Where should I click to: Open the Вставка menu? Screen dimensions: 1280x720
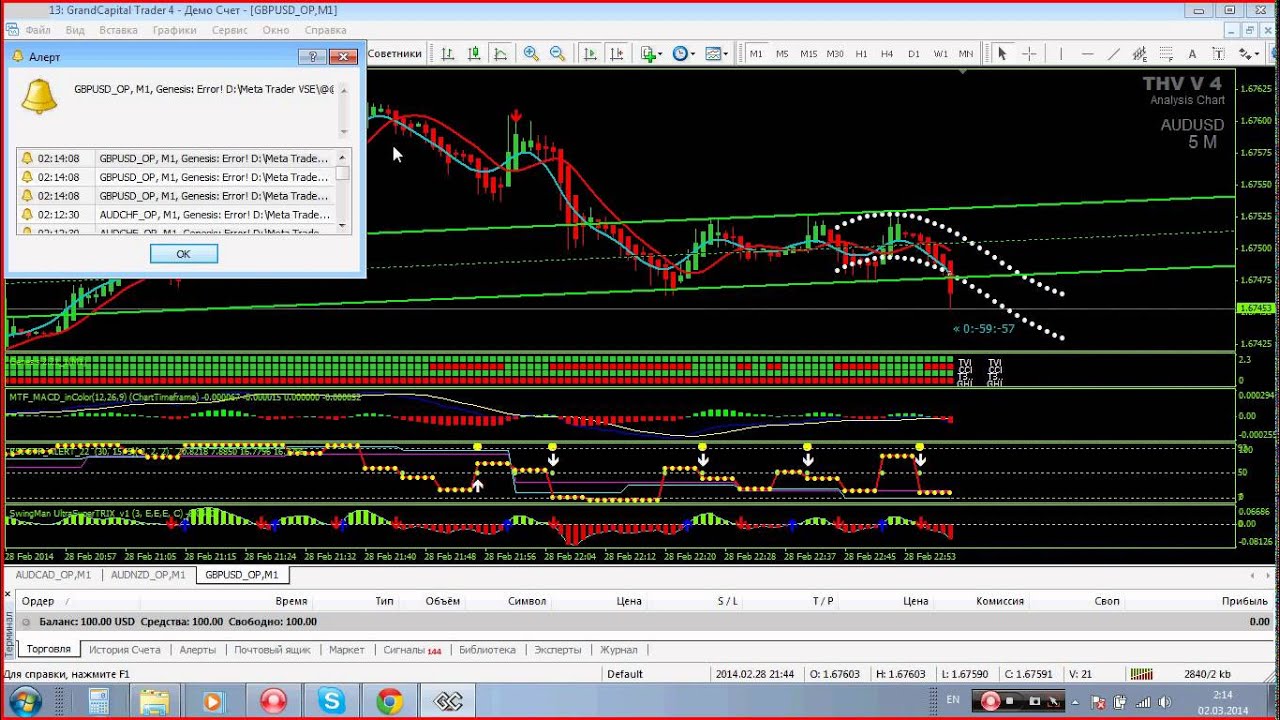[x=119, y=30]
